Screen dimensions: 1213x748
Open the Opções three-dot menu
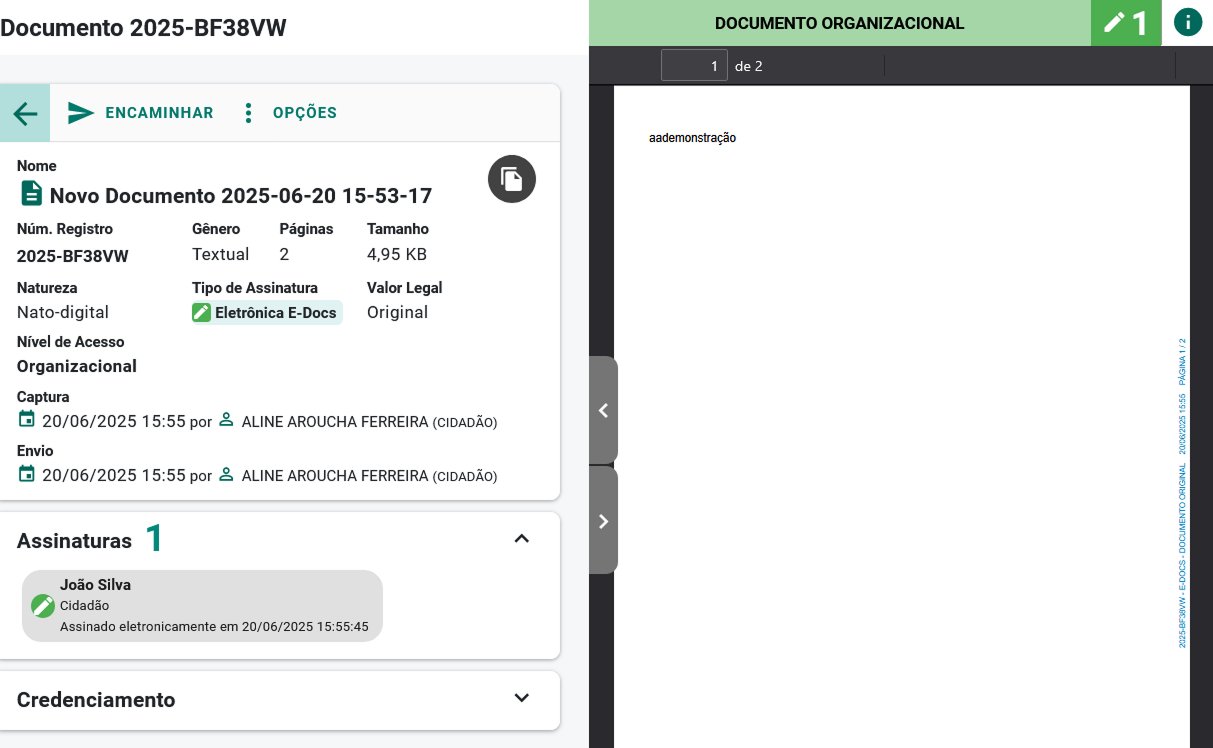point(289,113)
